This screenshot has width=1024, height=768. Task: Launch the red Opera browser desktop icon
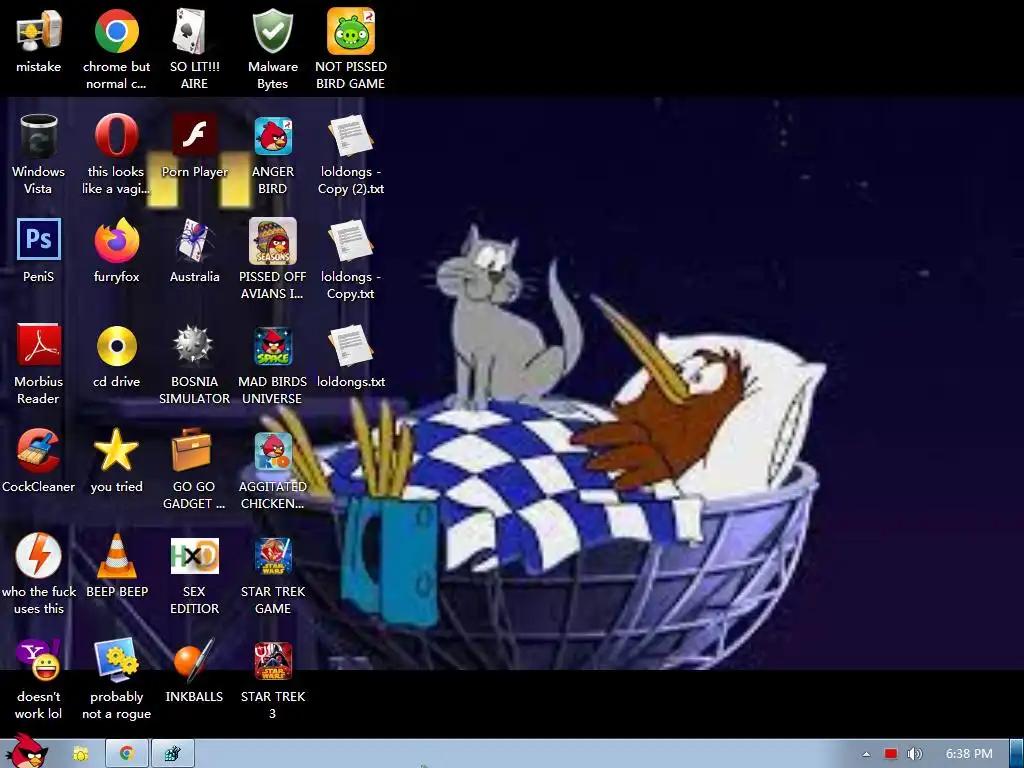[x=116, y=136]
